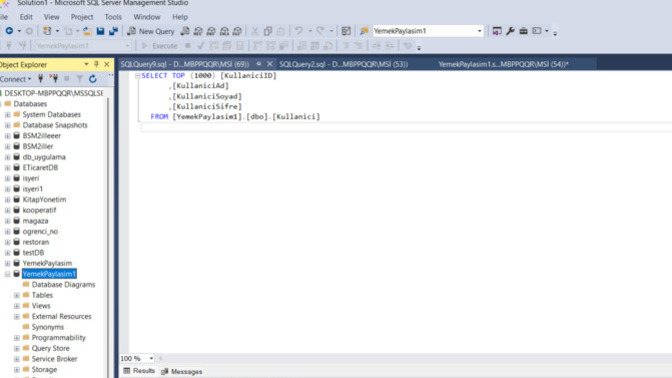Select the kooperatif database

(39, 210)
